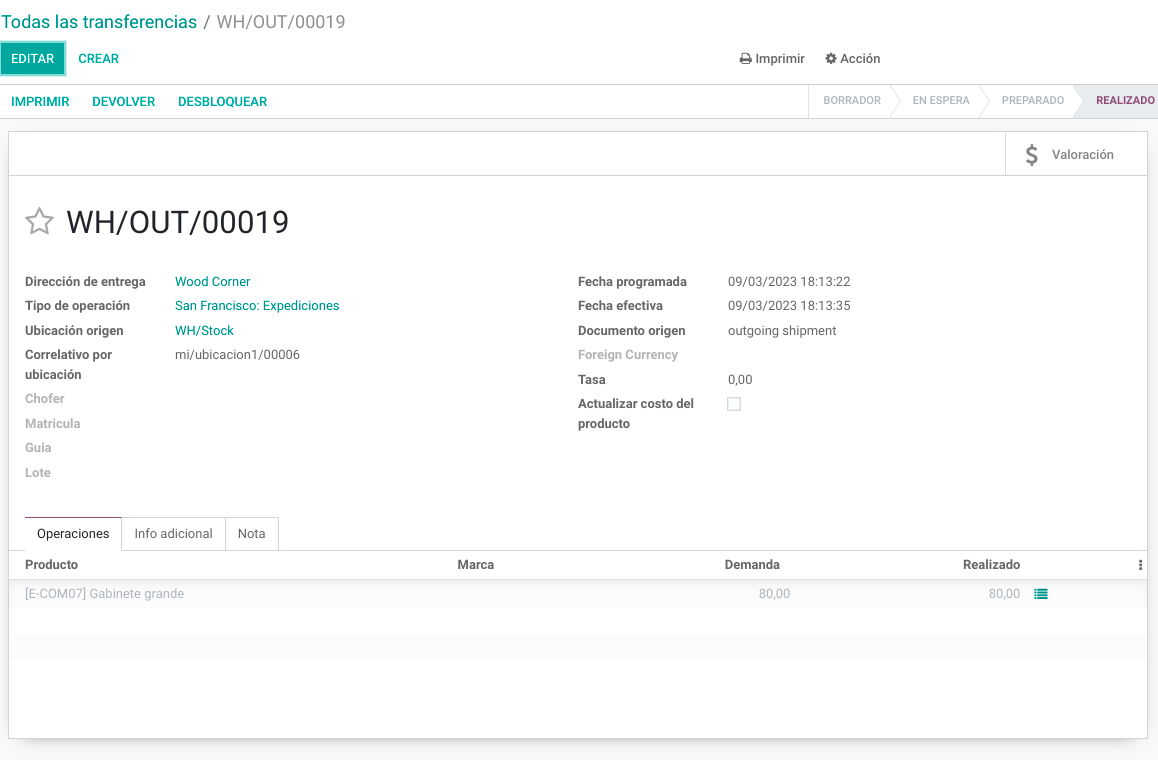Click the DEVOLVER button
The height and width of the screenshot is (760, 1158).
pos(123,102)
